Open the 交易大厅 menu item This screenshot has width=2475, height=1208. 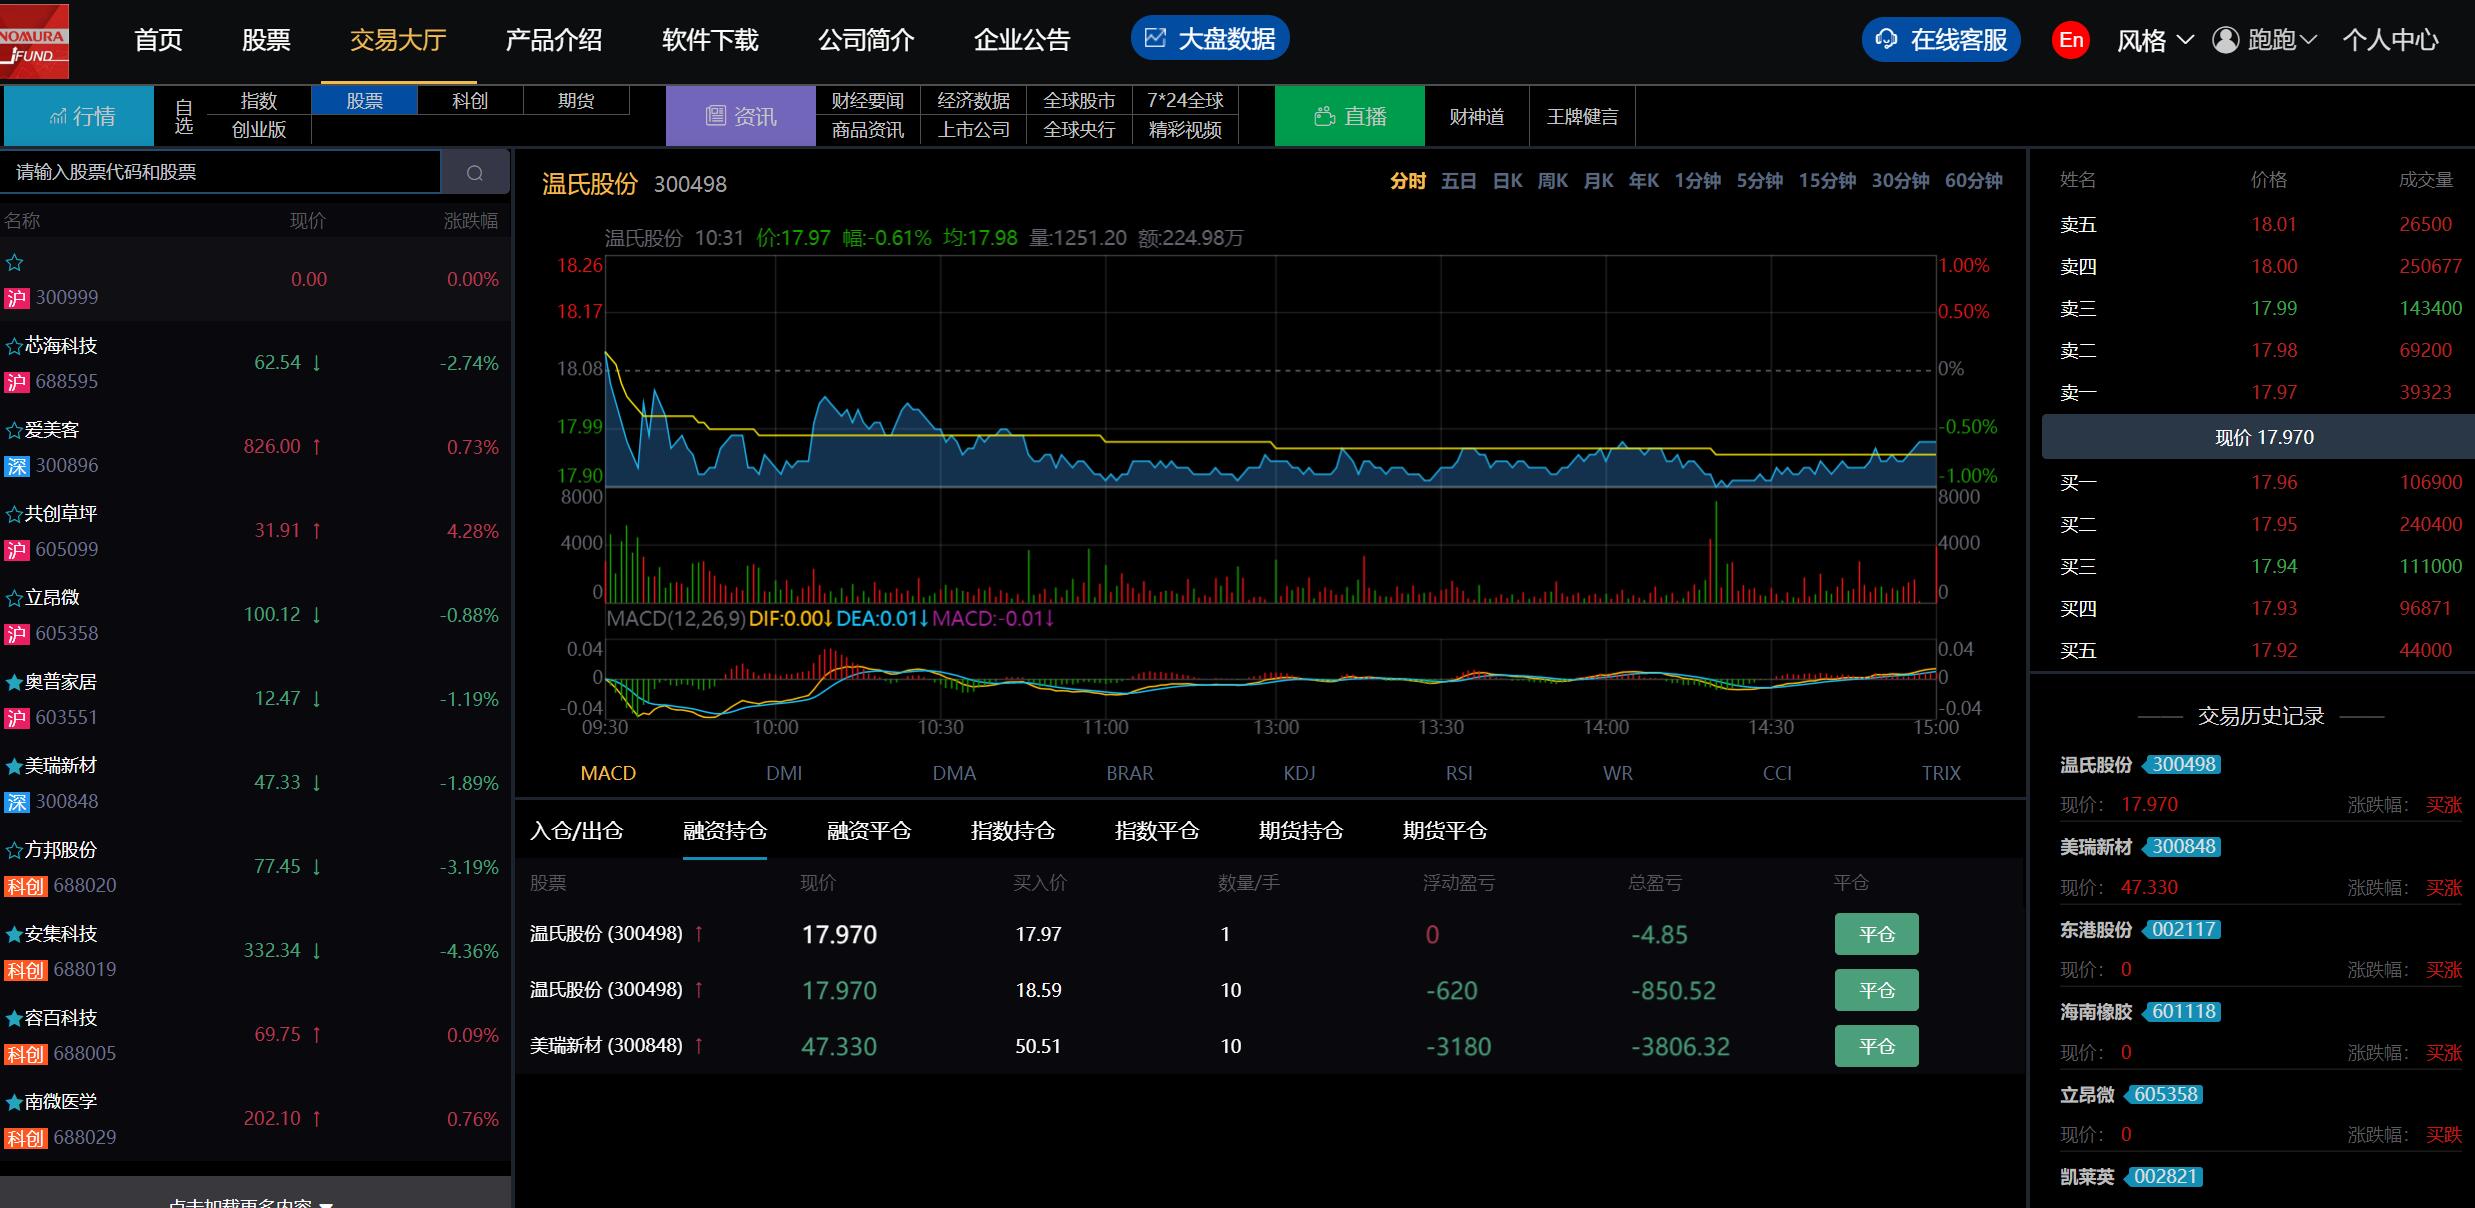(398, 40)
